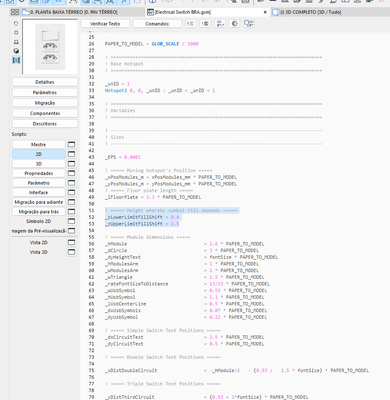Open Migração para adiante window icon
This screenshot has height=400, width=390.
[71, 202]
